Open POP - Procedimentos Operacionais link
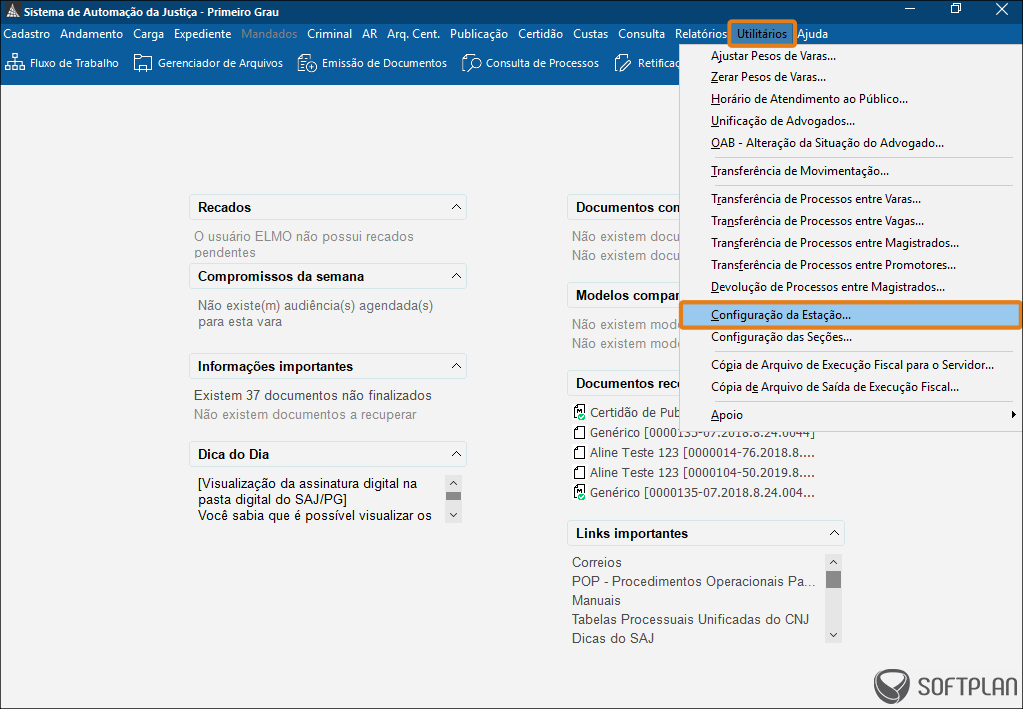1023x709 pixels. pyautogui.click(x=693, y=581)
